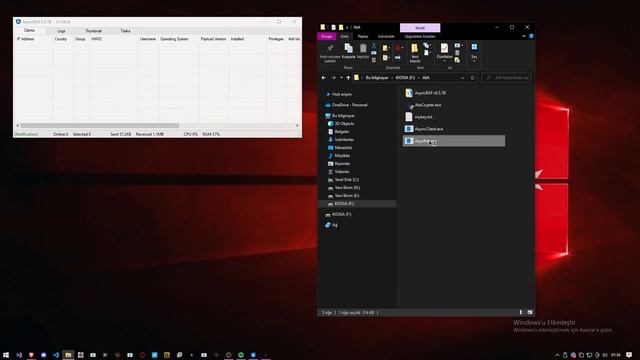This screenshot has width=640, height=360.
Task: Click the Yeni klasör (New folder) icon
Action: pos(415,48)
